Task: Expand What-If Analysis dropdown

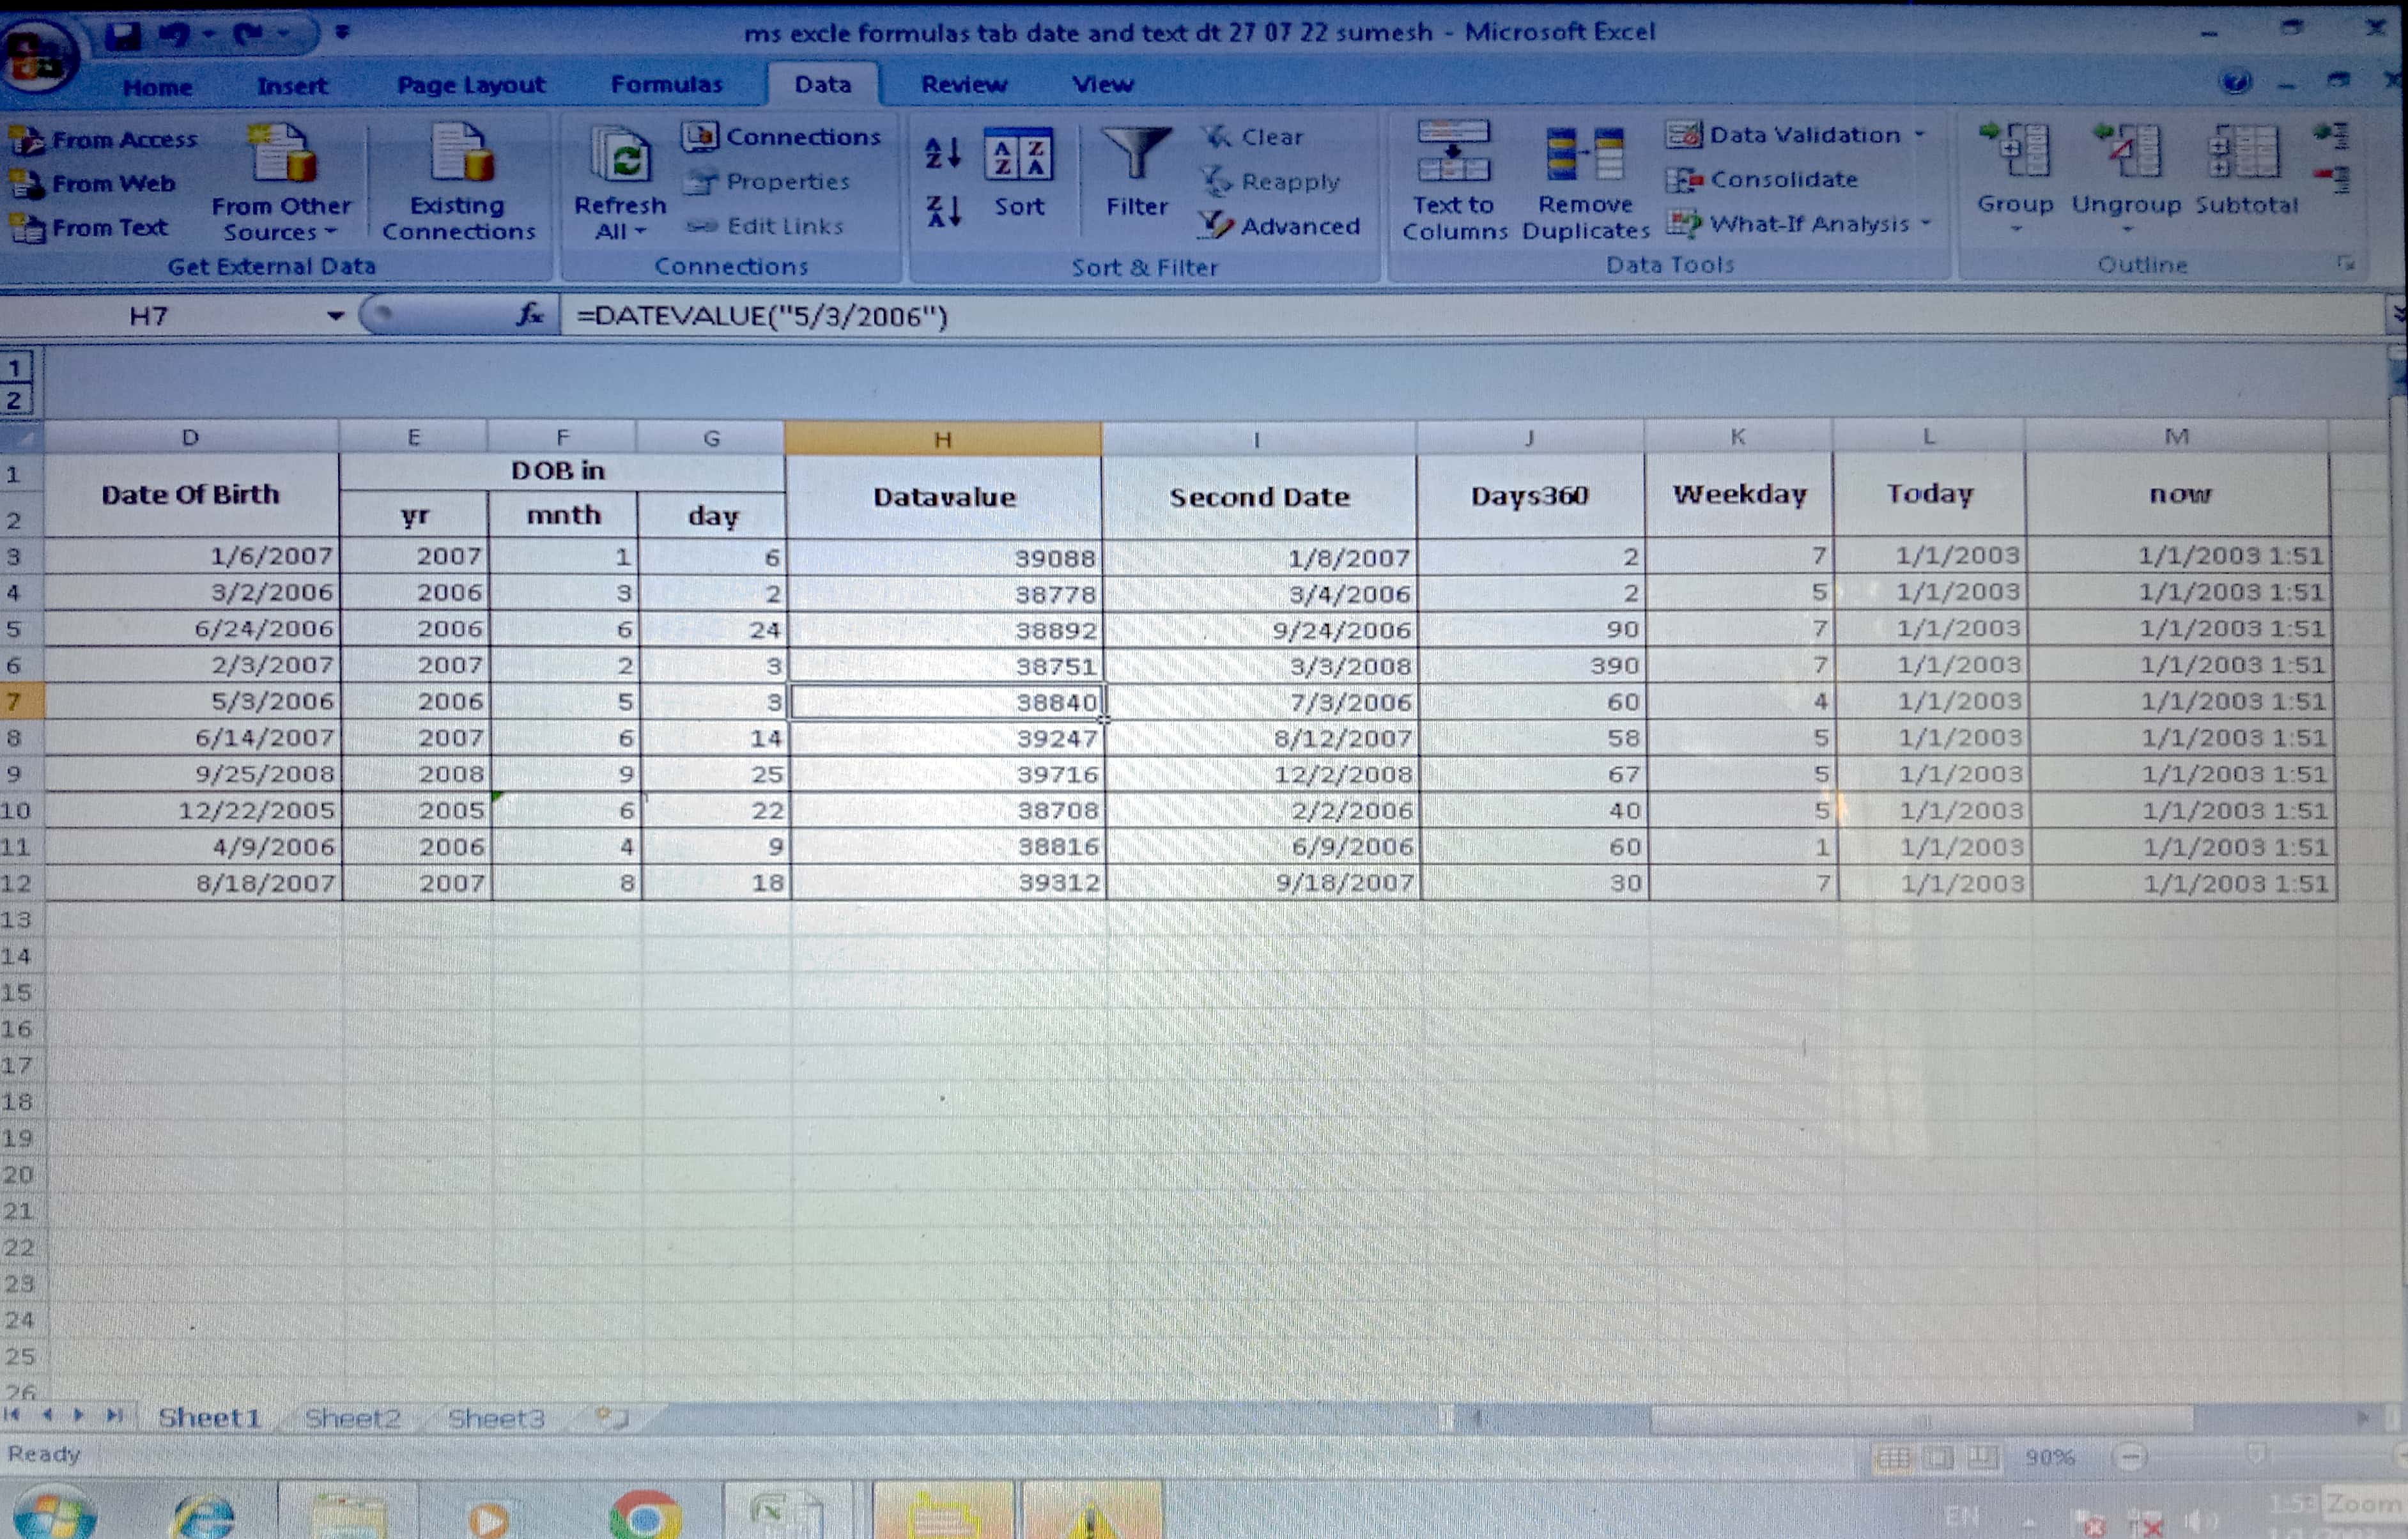Action: coord(1925,223)
